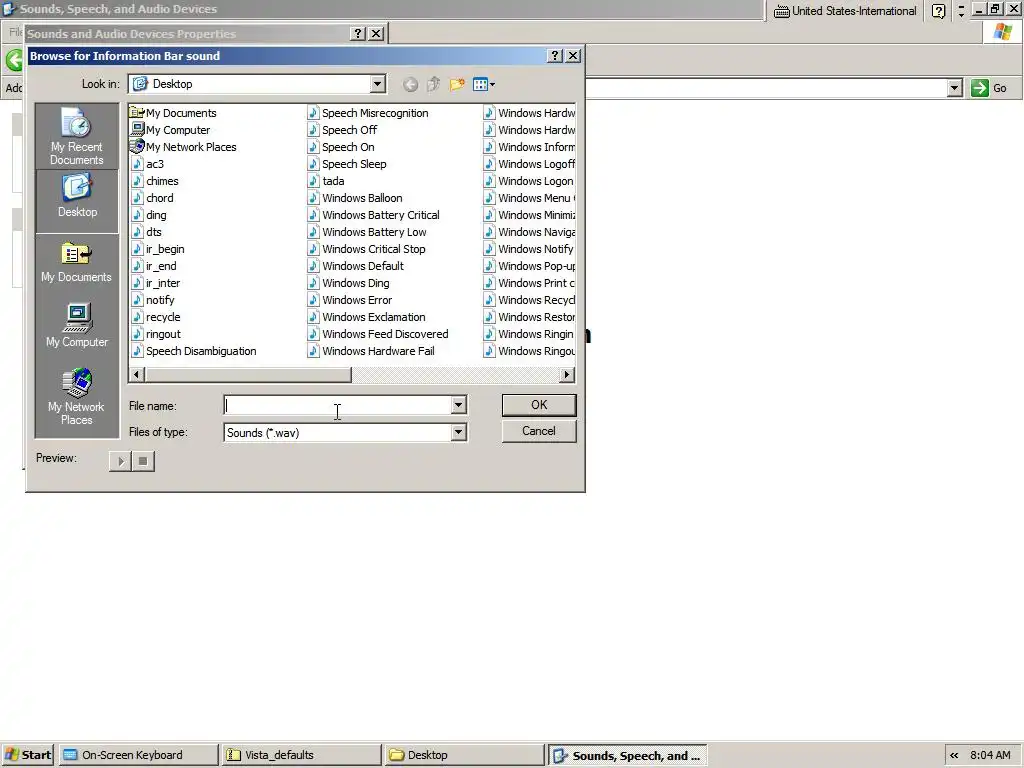
Task: Select My Network Places in file list
Action: tap(183, 147)
